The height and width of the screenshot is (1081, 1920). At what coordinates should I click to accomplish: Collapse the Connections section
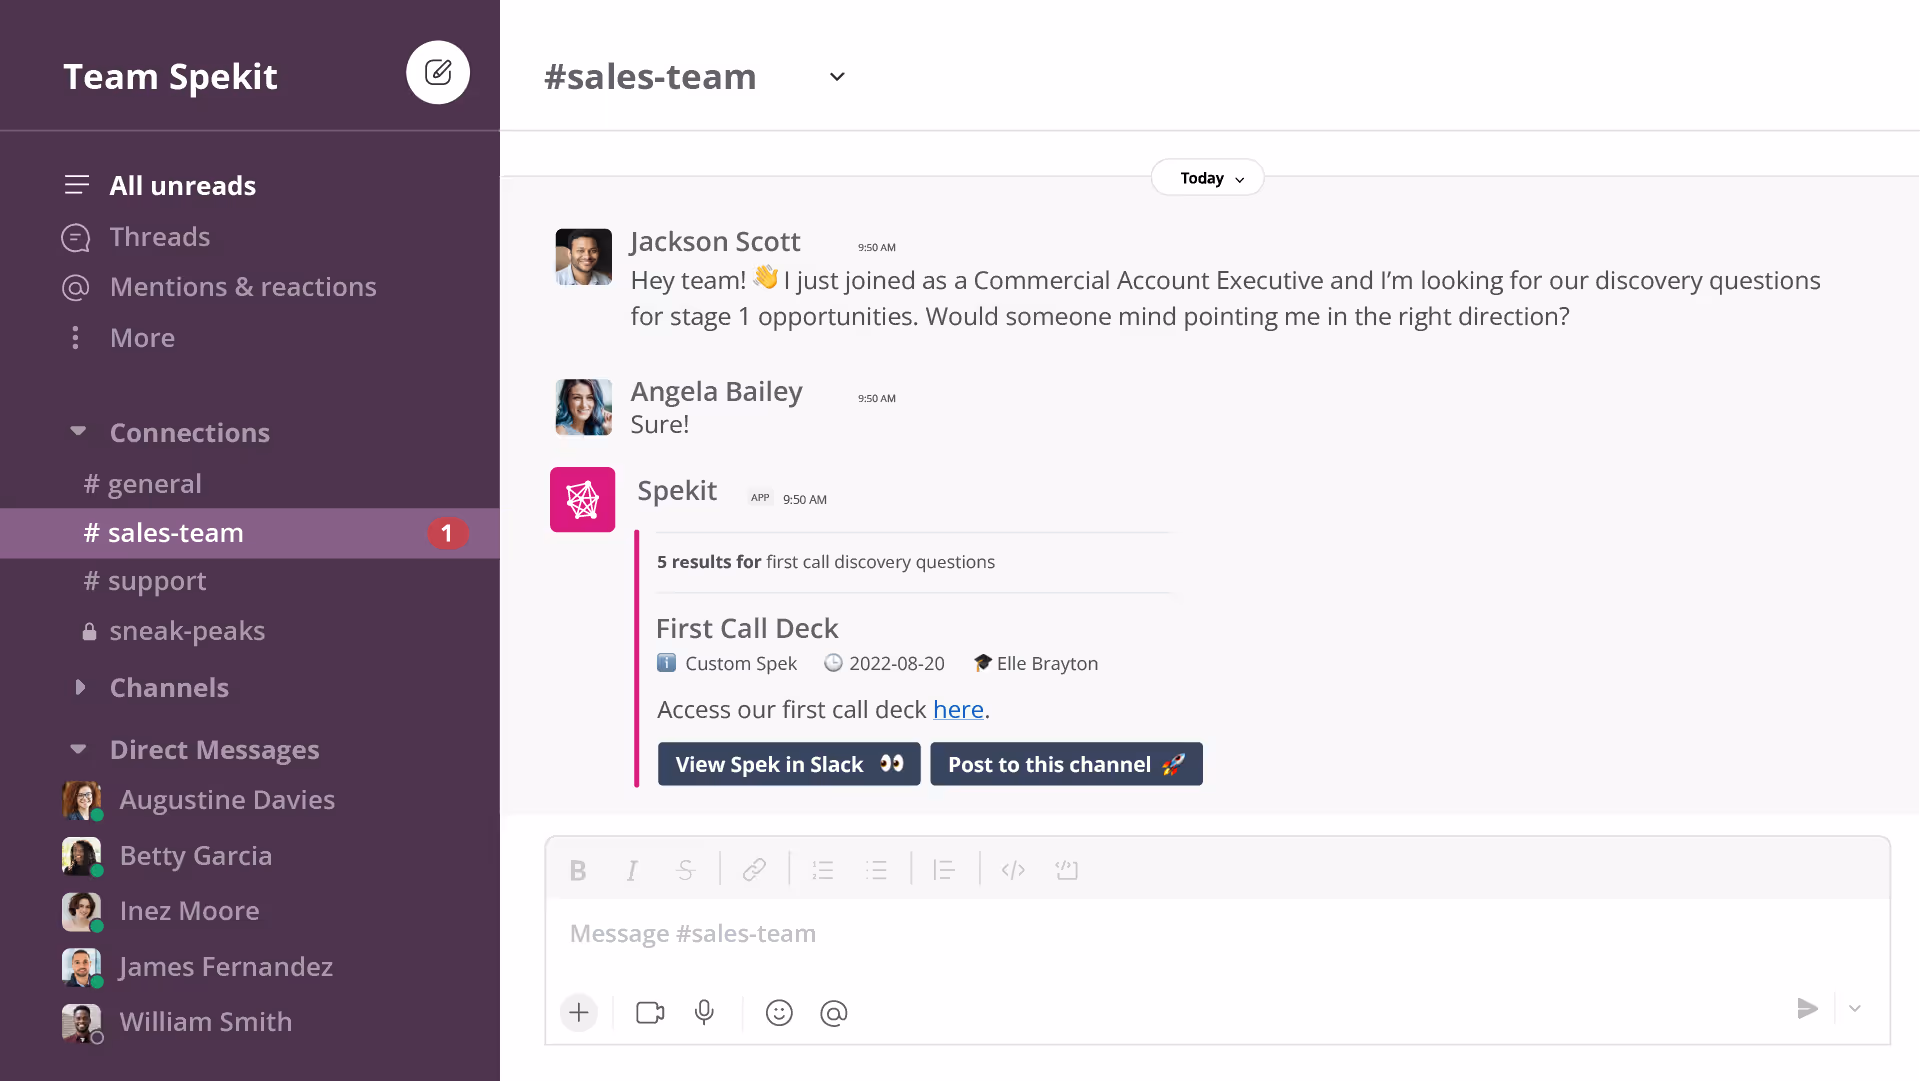(x=78, y=432)
